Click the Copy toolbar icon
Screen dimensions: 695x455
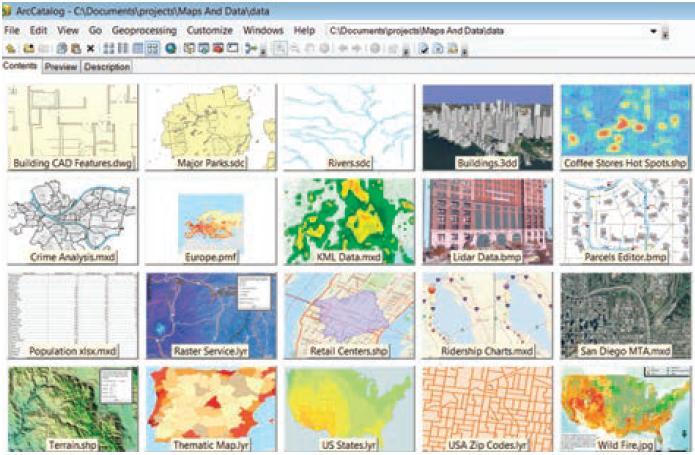(62, 48)
